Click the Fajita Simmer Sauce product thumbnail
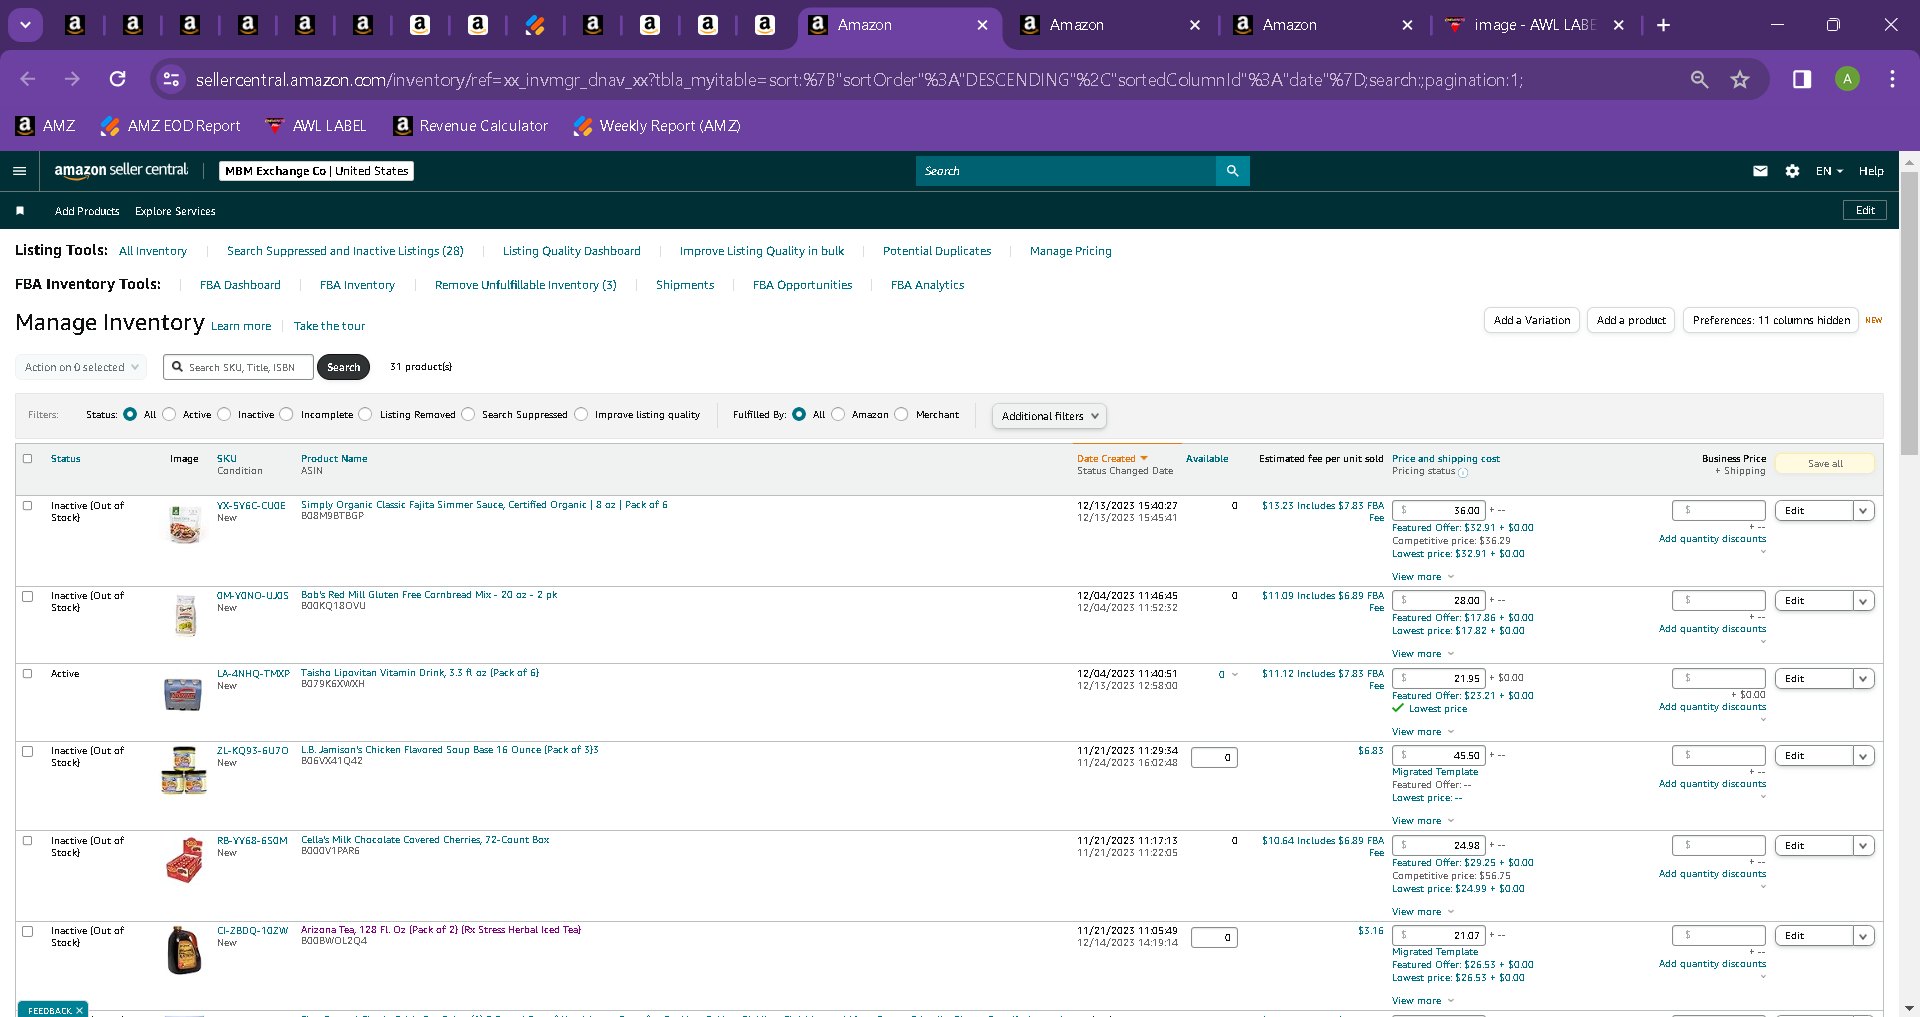The image size is (1920, 1017). (x=184, y=524)
